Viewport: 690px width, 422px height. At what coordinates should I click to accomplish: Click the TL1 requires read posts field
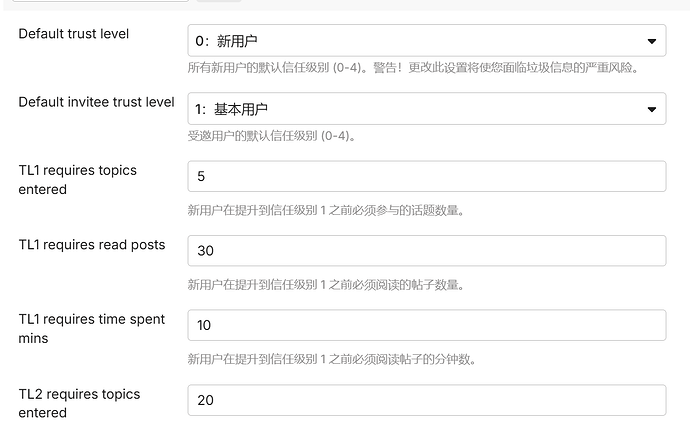pyautogui.click(x=426, y=250)
